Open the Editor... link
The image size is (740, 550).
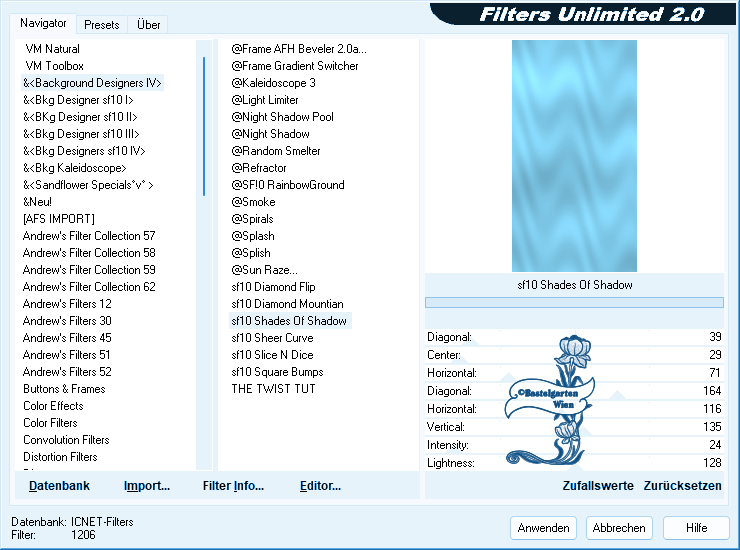point(320,486)
